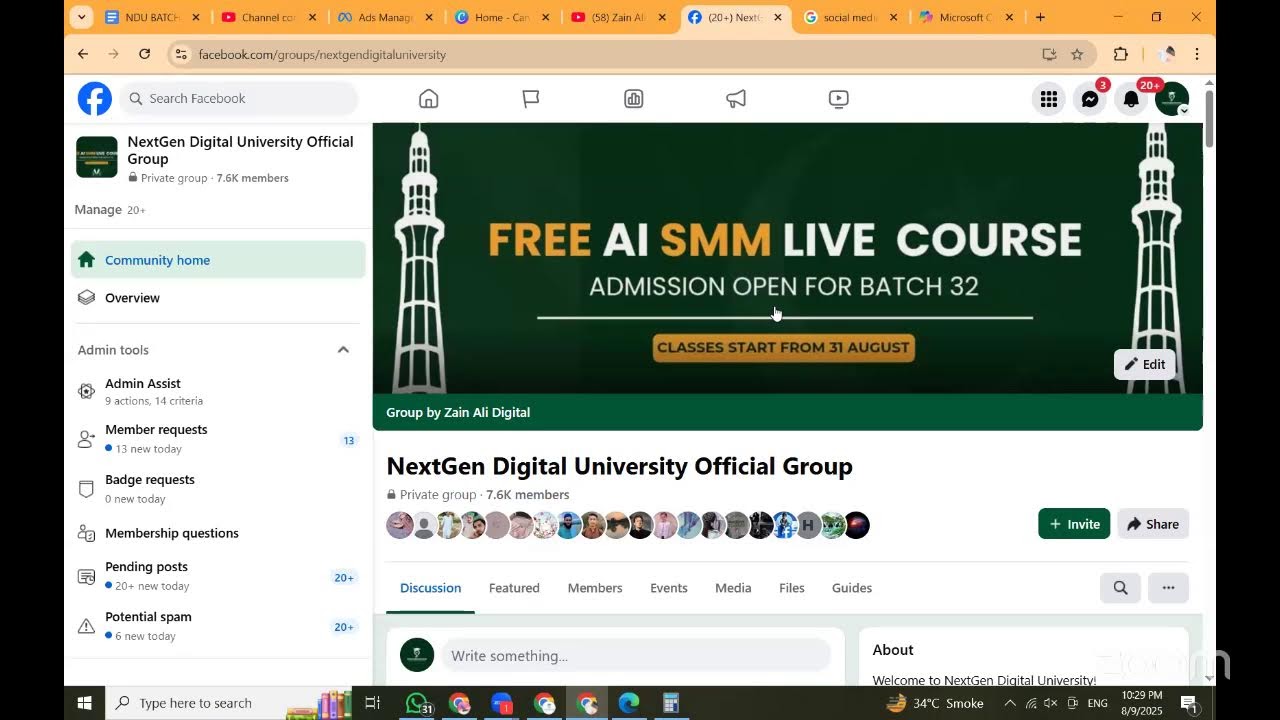Open the tab search dropdown arrow
Screen dimensions: 1280x720
[x=82, y=17]
